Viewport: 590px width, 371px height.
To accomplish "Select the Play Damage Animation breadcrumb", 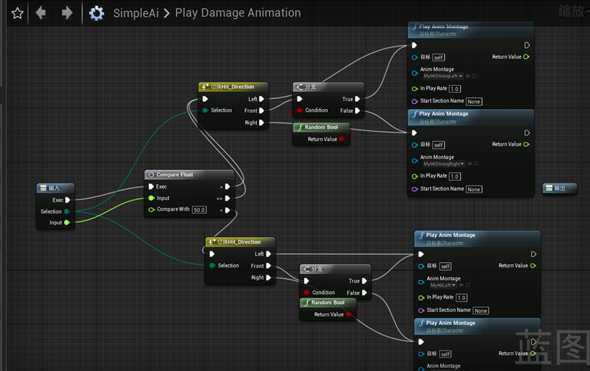I will point(238,13).
